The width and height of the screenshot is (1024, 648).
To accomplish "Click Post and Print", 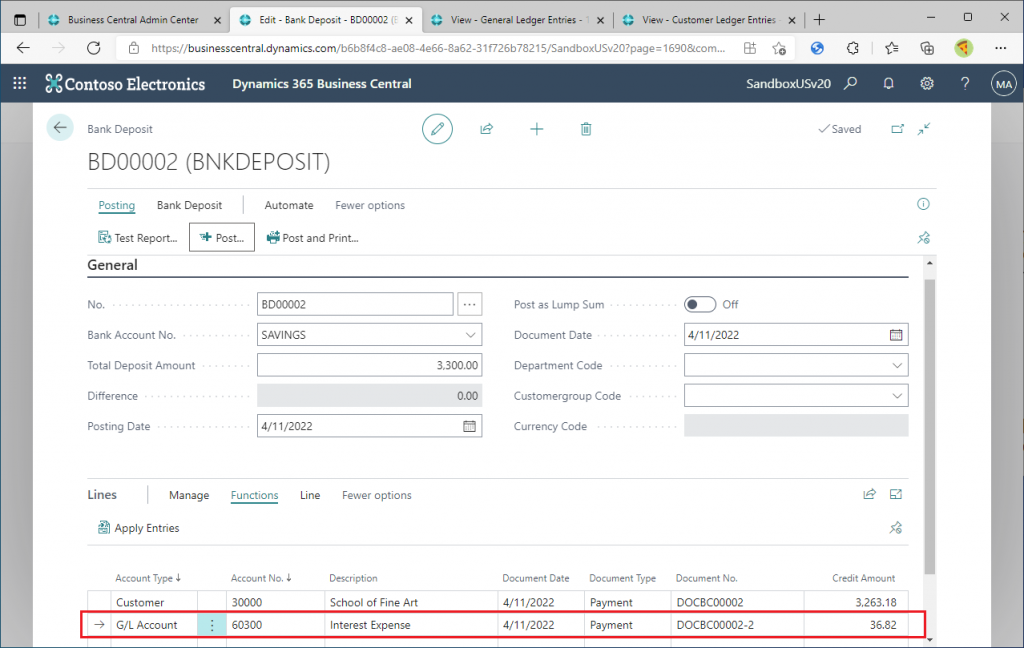I will coord(312,238).
